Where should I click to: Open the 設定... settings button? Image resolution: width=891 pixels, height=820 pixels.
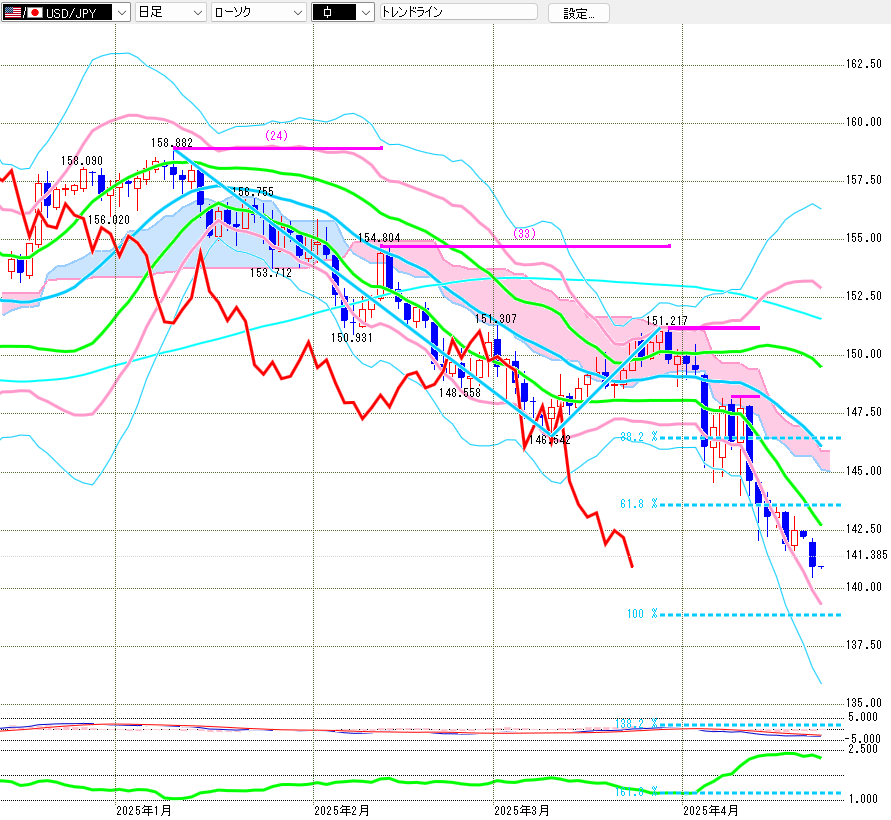(x=578, y=13)
